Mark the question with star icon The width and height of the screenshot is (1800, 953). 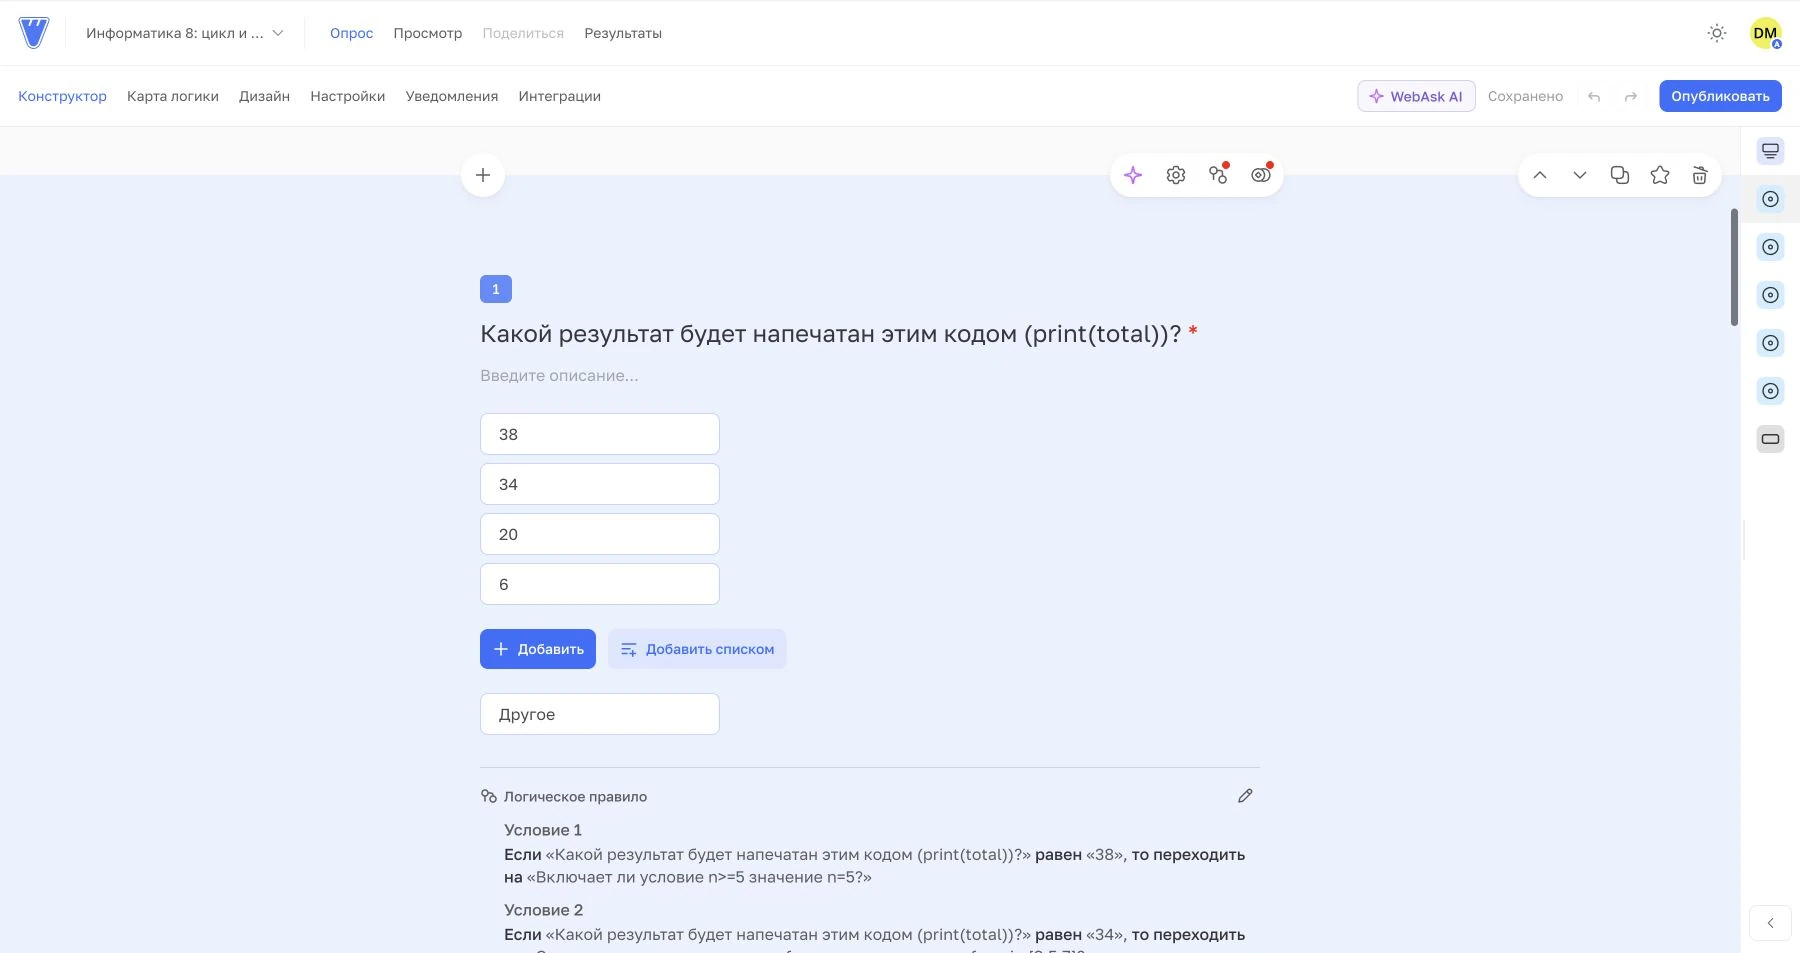[x=1660, y=175]
